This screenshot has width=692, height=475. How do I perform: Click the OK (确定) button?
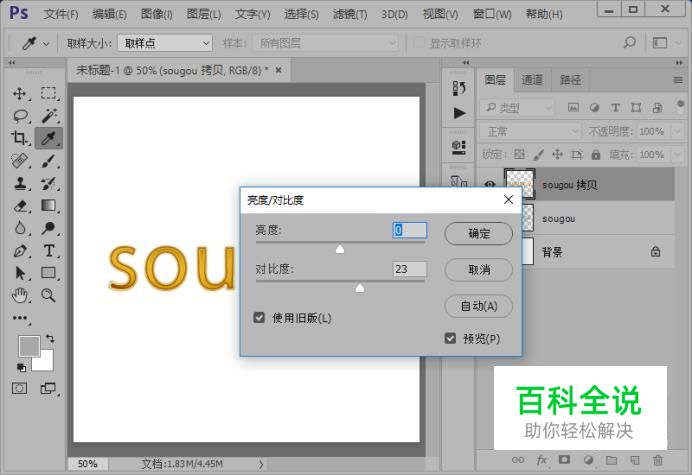(478, 233)
